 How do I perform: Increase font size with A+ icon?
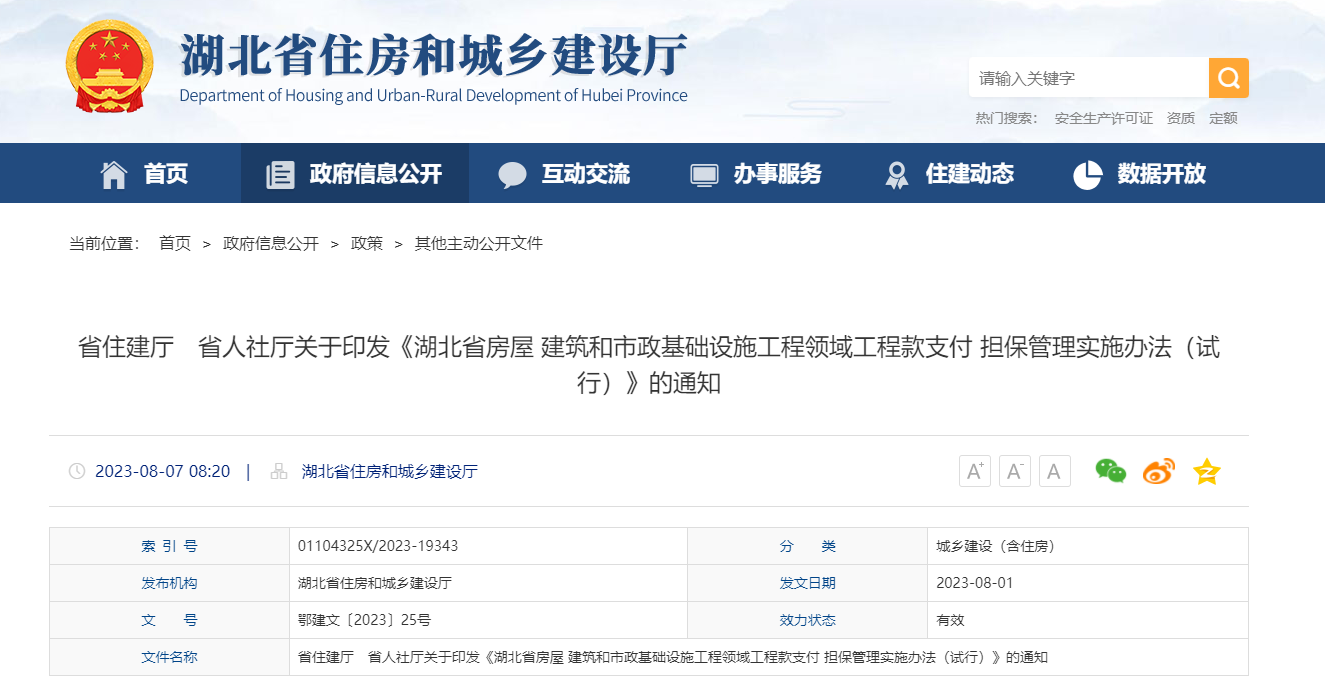click(x=975, y=471)
